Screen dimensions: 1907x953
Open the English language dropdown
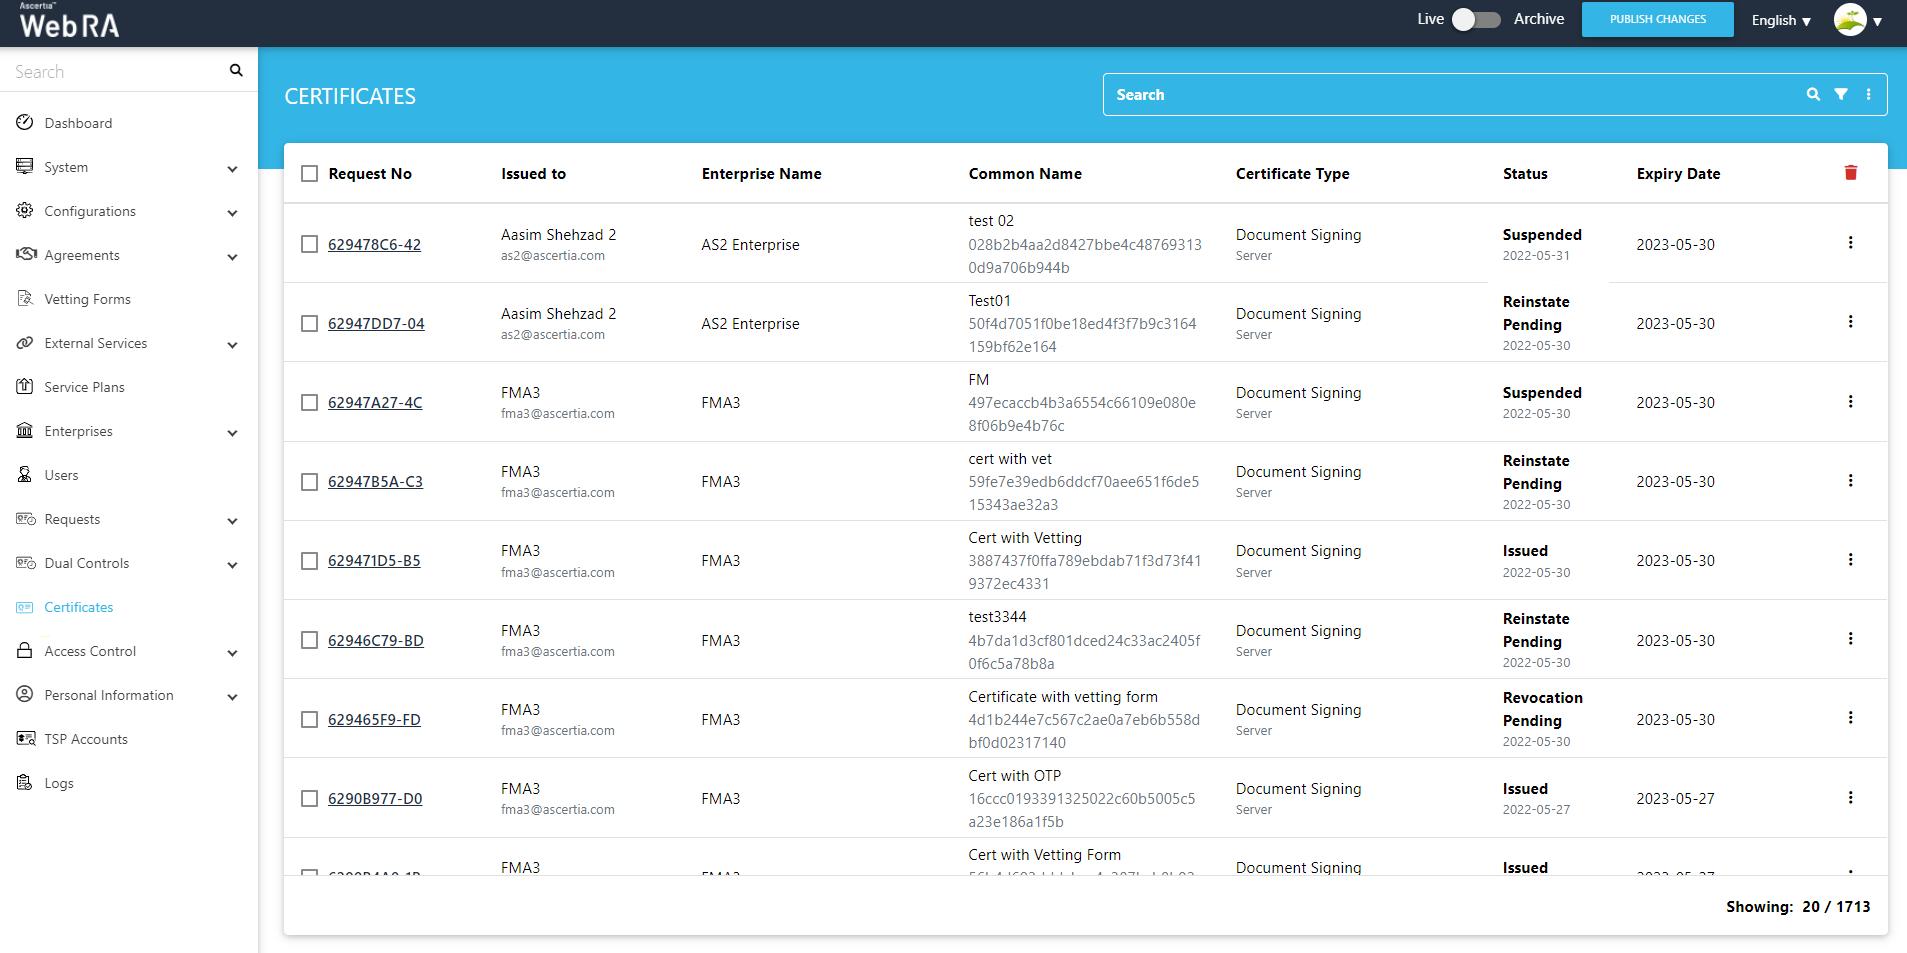coord(1780,20)
